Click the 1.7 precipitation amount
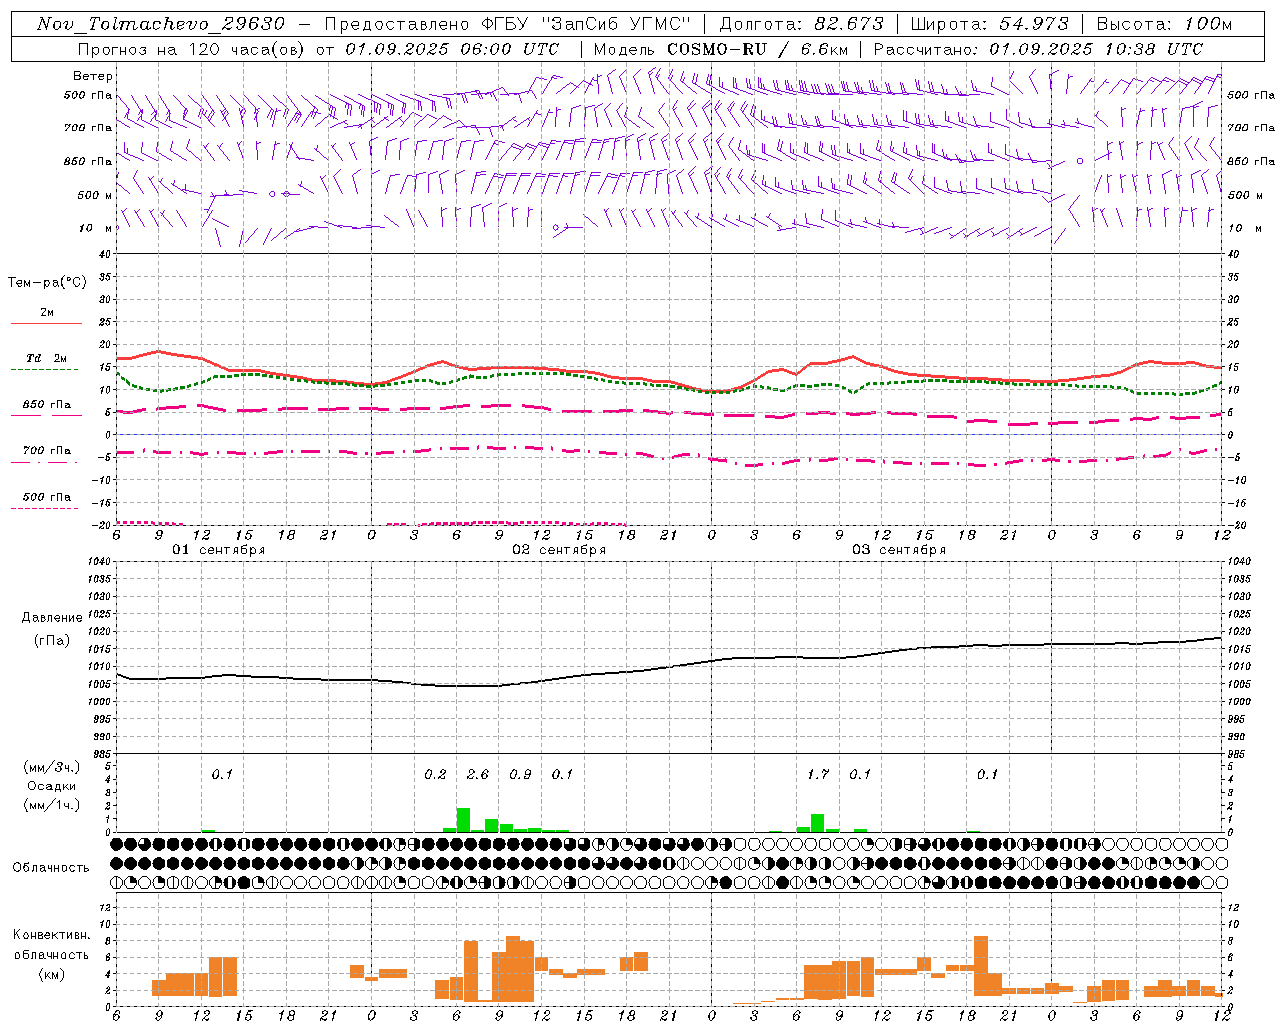 tap(818, 774)
